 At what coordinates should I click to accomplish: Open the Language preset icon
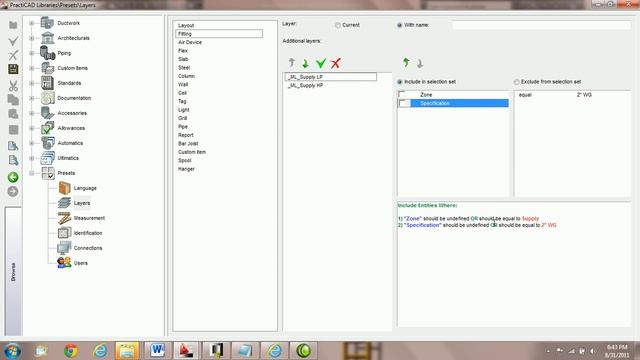(x=64, y=188)
